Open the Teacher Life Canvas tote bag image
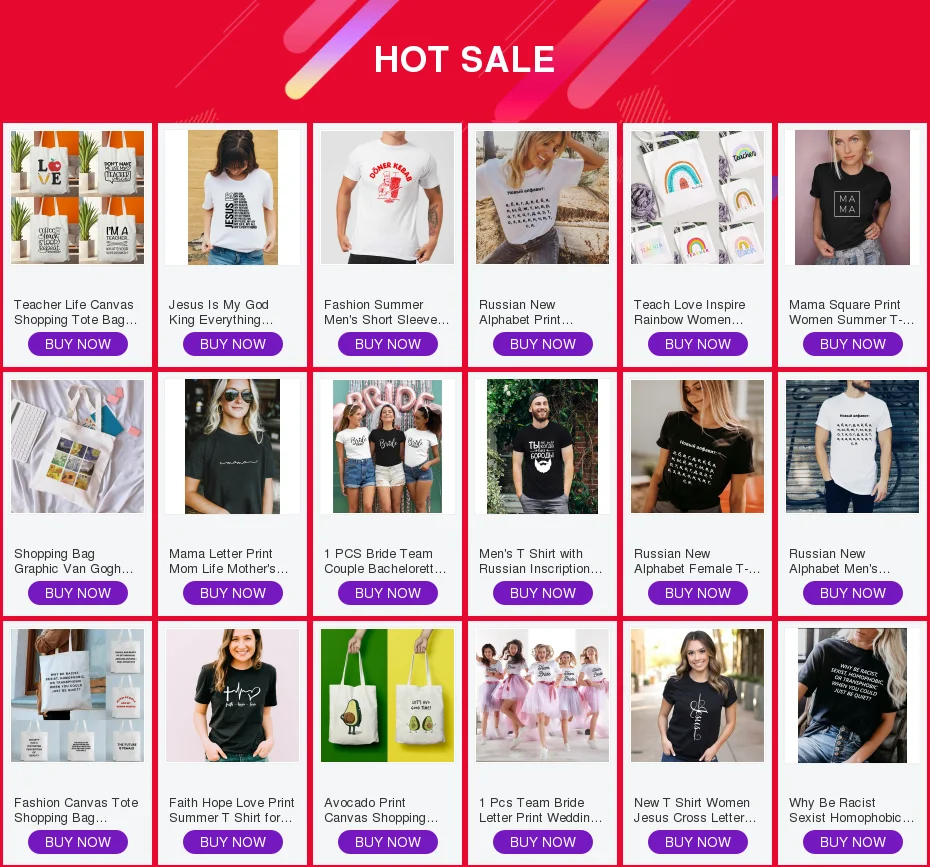 pyautogui.click(x=77, y=197)
